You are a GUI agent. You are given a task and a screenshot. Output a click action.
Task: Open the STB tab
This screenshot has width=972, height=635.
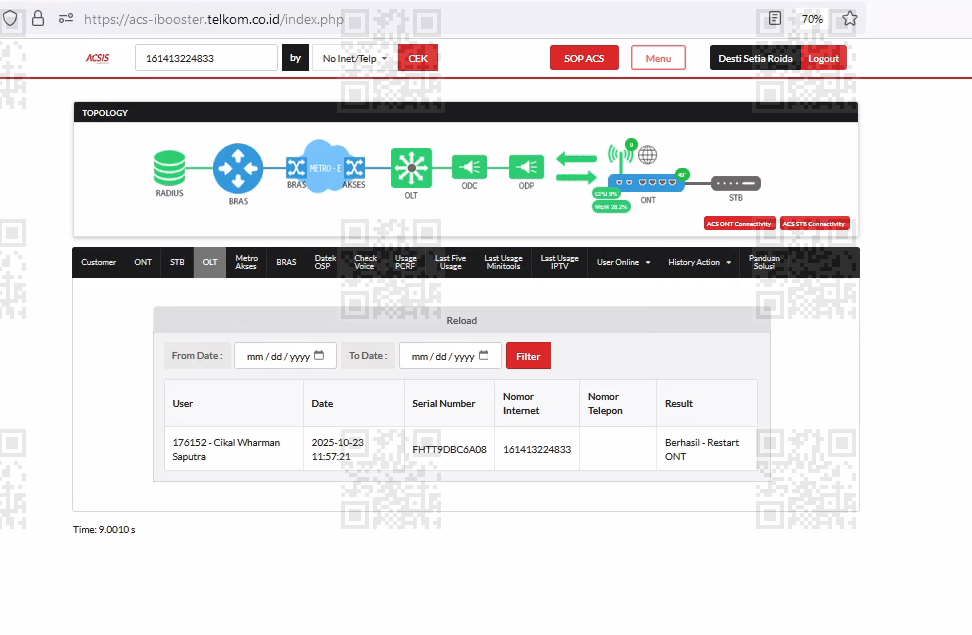177,262
